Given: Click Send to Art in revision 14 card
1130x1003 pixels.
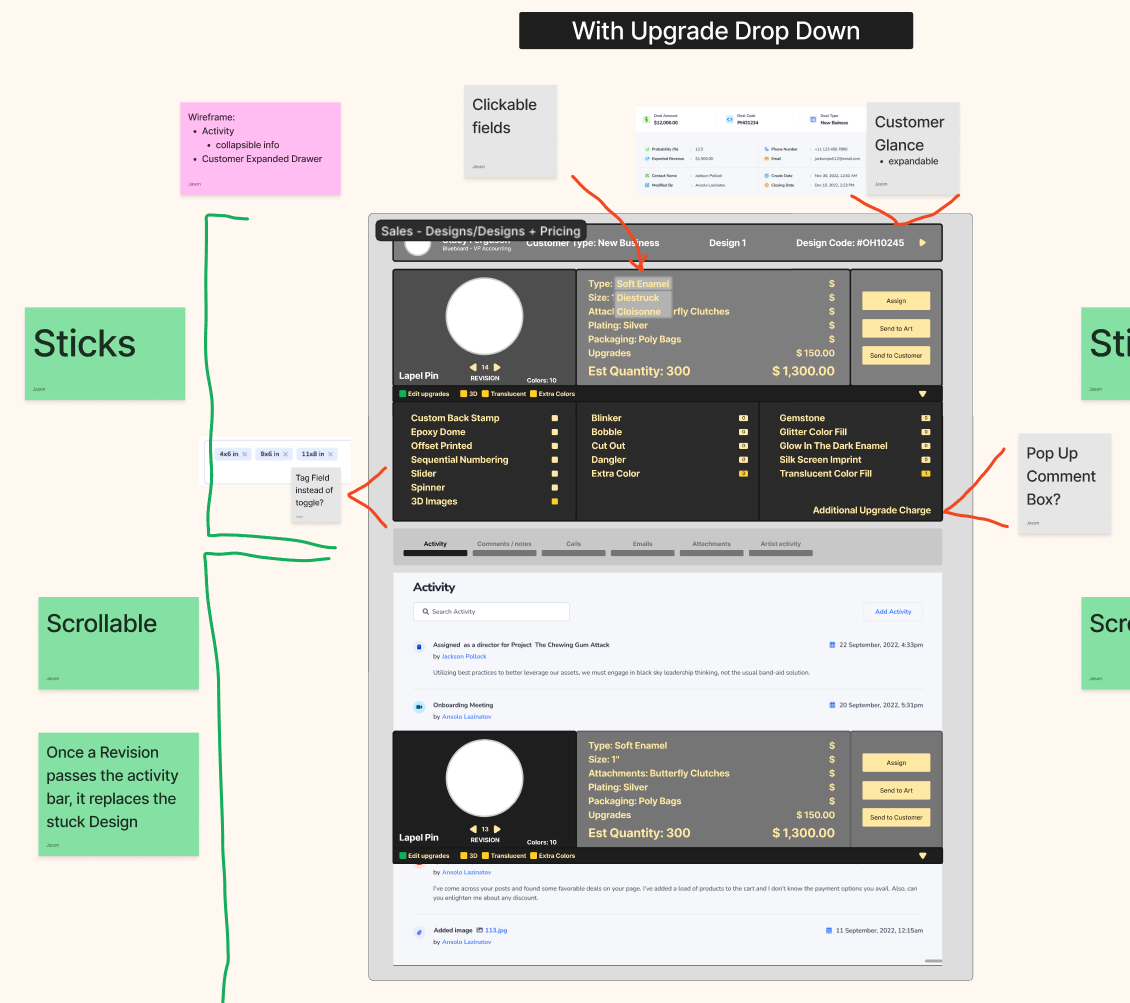Looking at the screenshot, I should [x=896, y=329].
